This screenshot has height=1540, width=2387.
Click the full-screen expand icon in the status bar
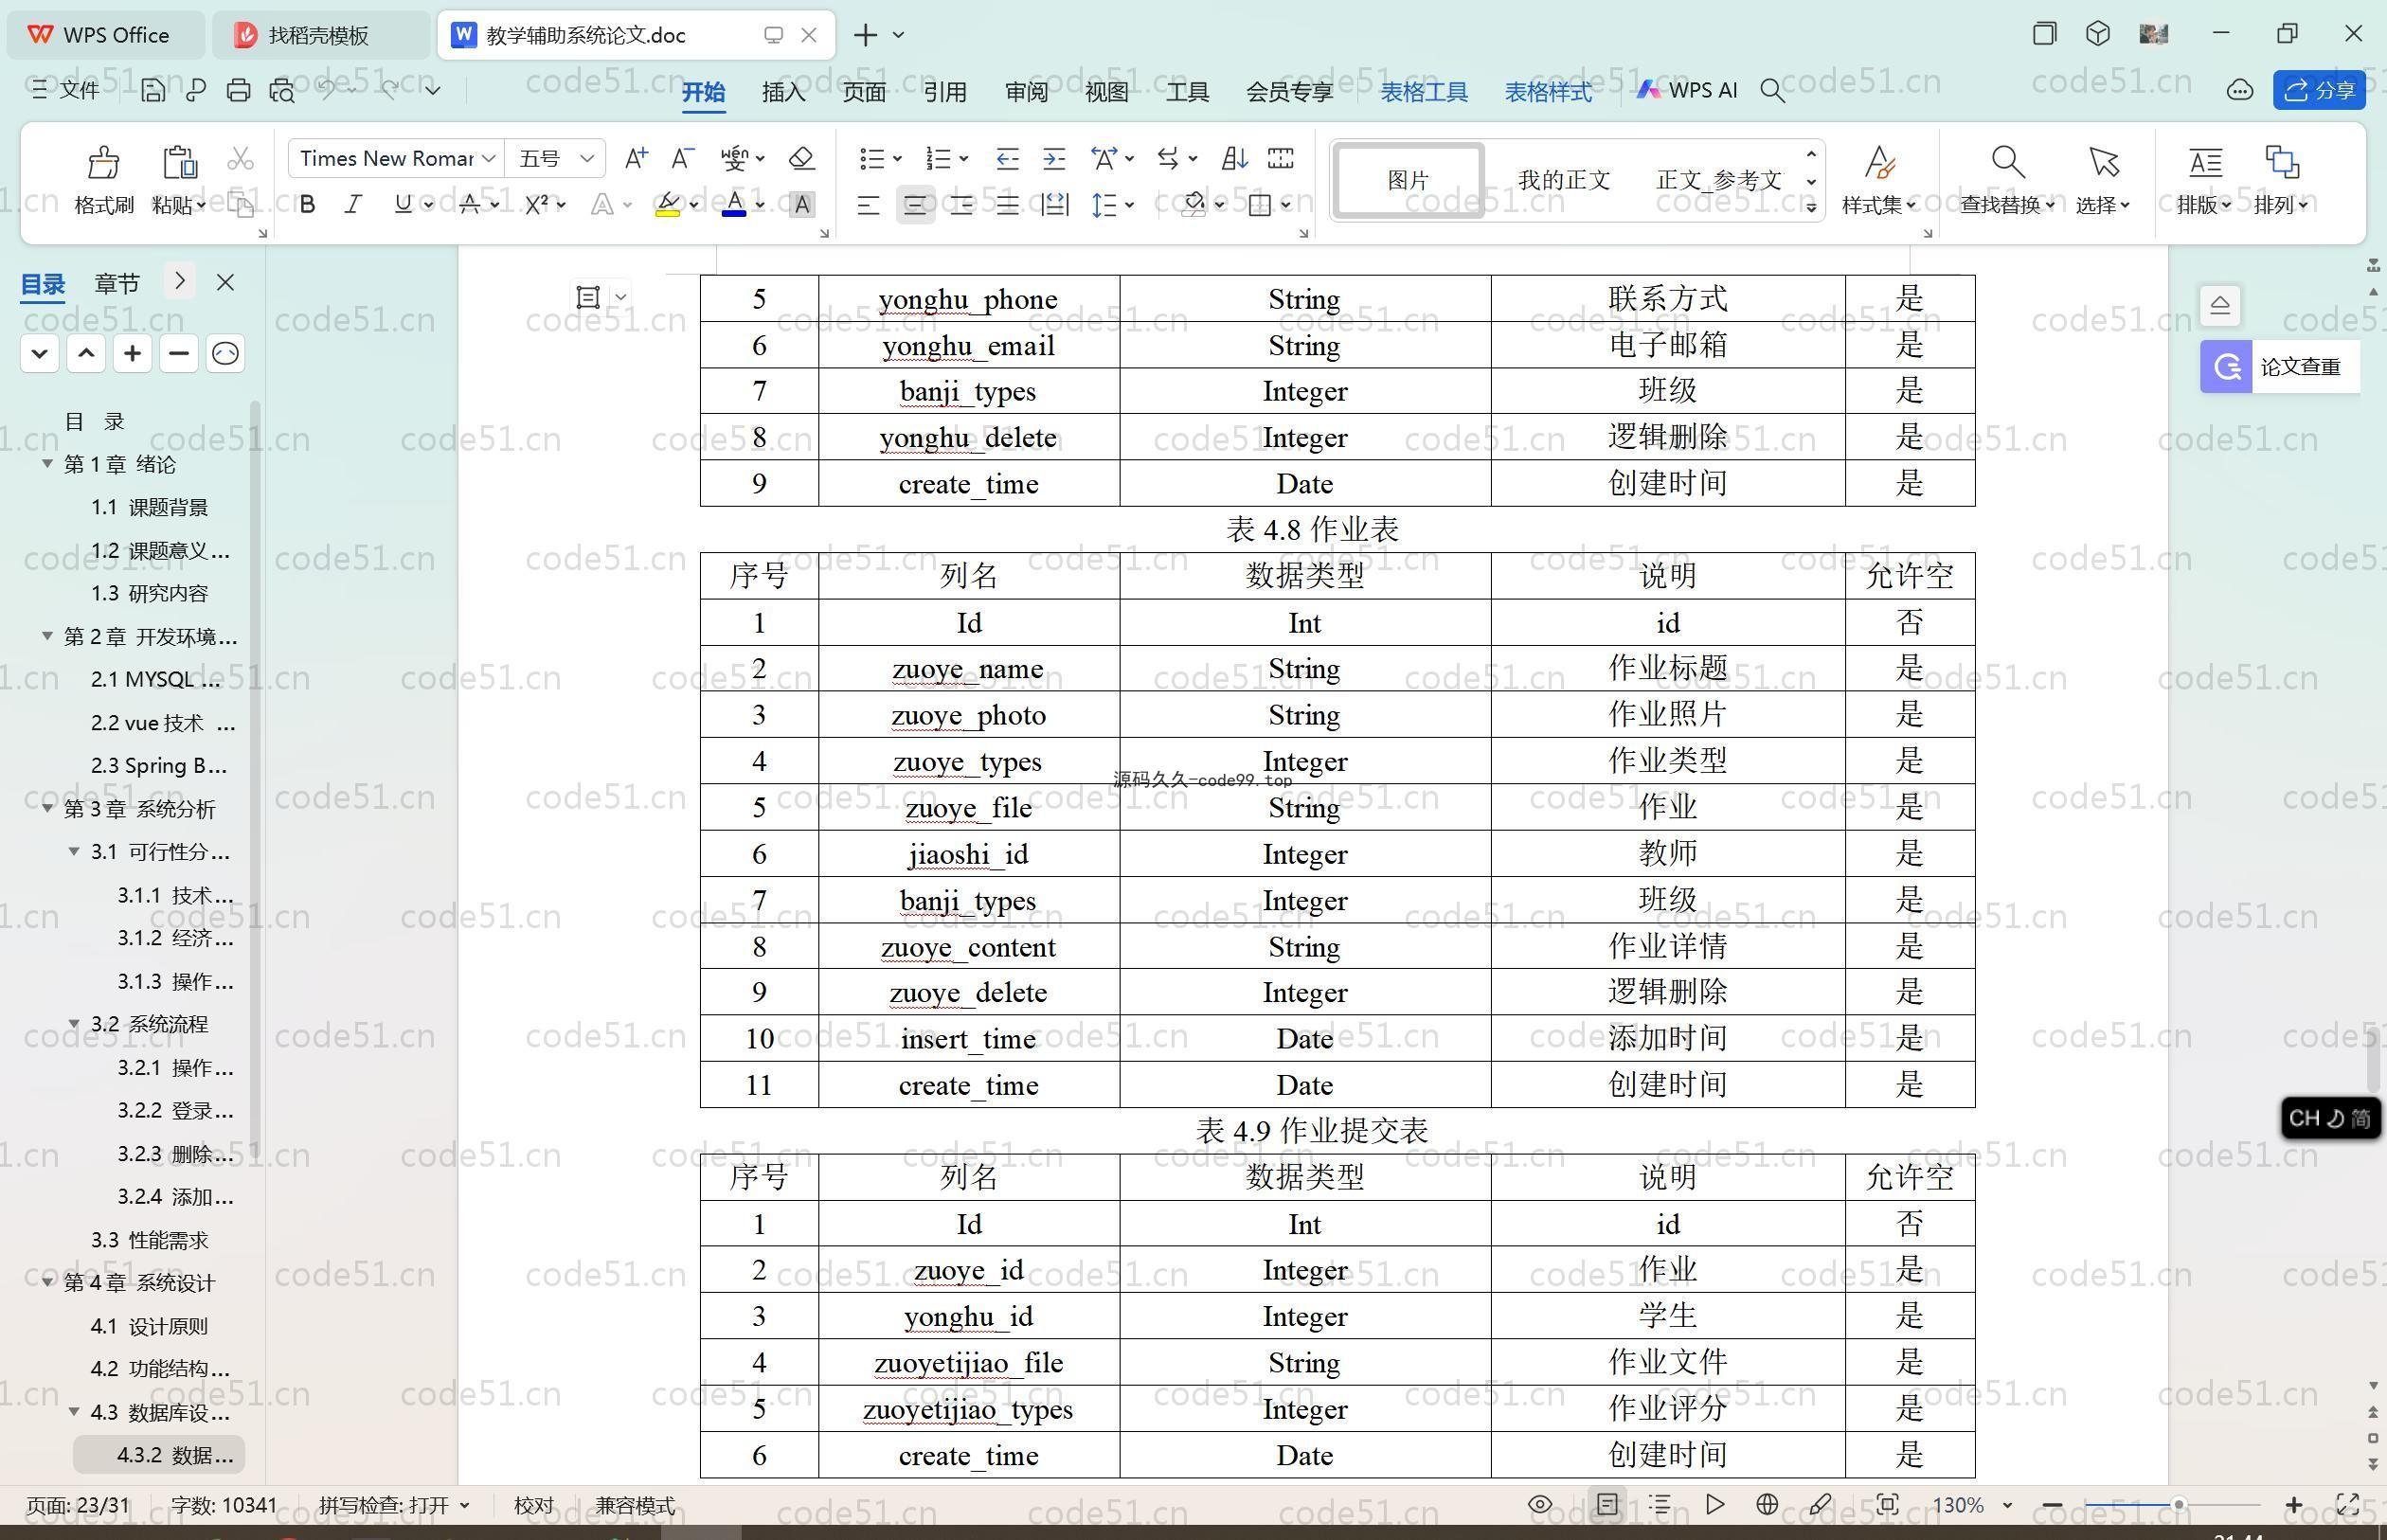point(2348,1505)
